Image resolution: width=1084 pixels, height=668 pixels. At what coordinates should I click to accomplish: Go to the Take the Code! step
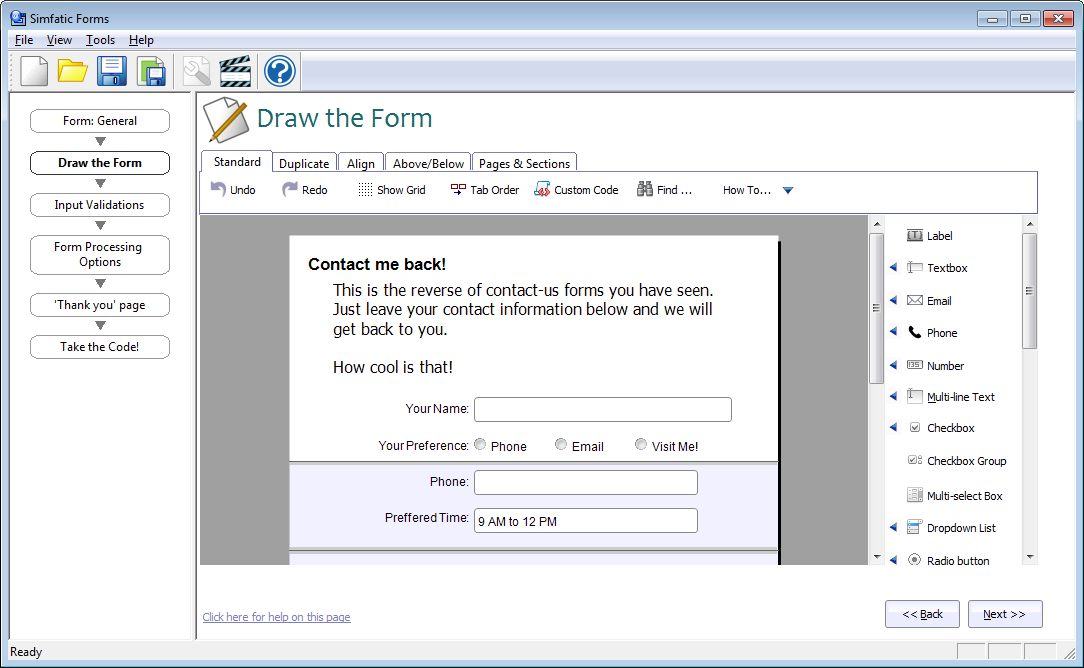(100, 346)
